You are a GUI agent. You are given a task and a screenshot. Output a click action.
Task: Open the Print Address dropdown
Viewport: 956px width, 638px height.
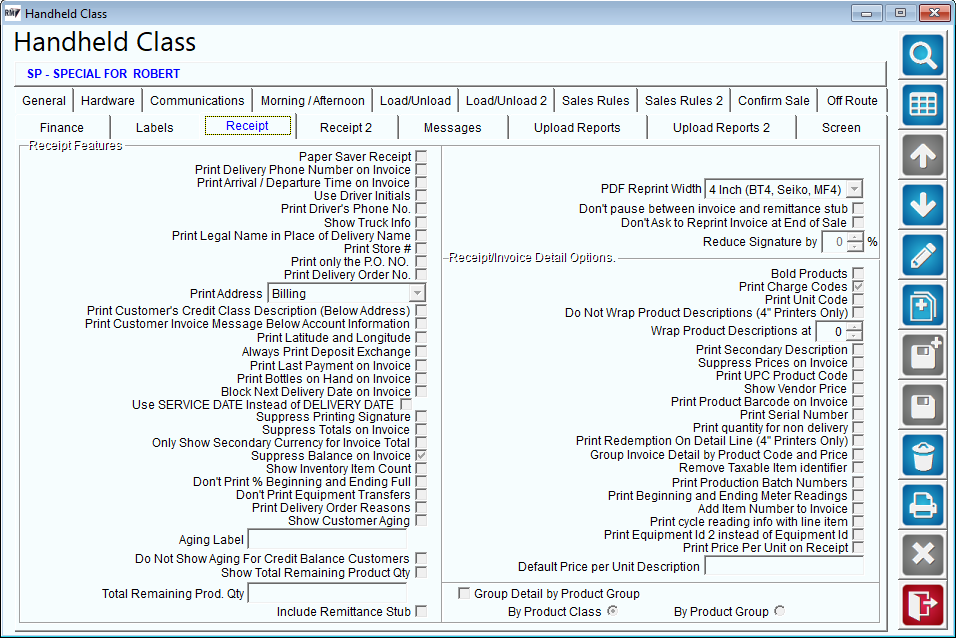coord(417,293)
